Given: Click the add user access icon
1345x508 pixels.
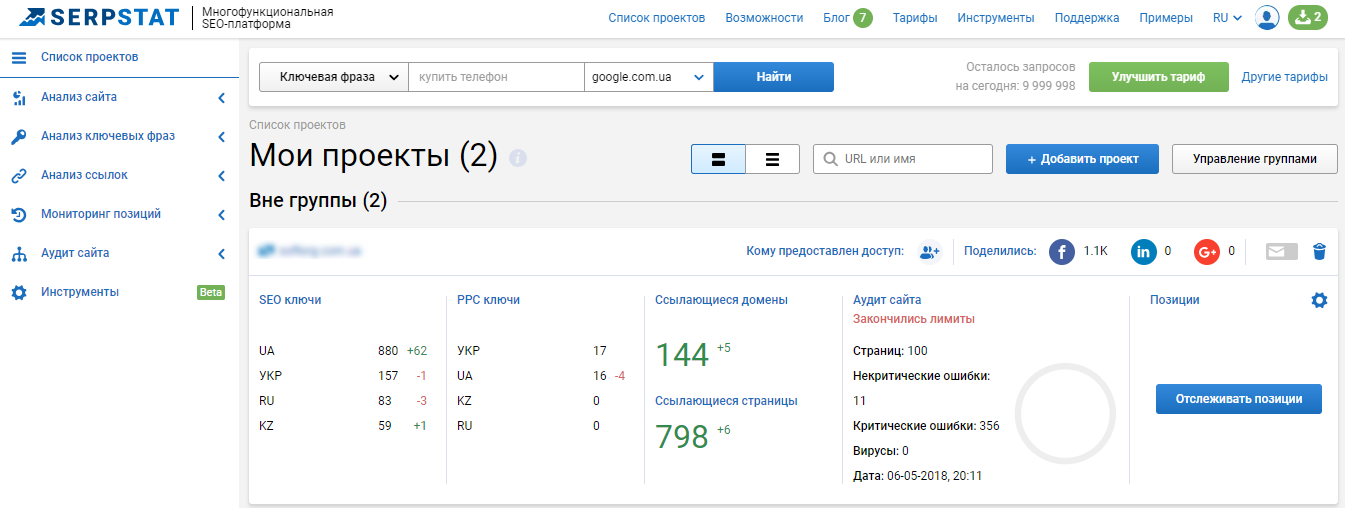Looking at the screenshot, I should tap(930, 252).
